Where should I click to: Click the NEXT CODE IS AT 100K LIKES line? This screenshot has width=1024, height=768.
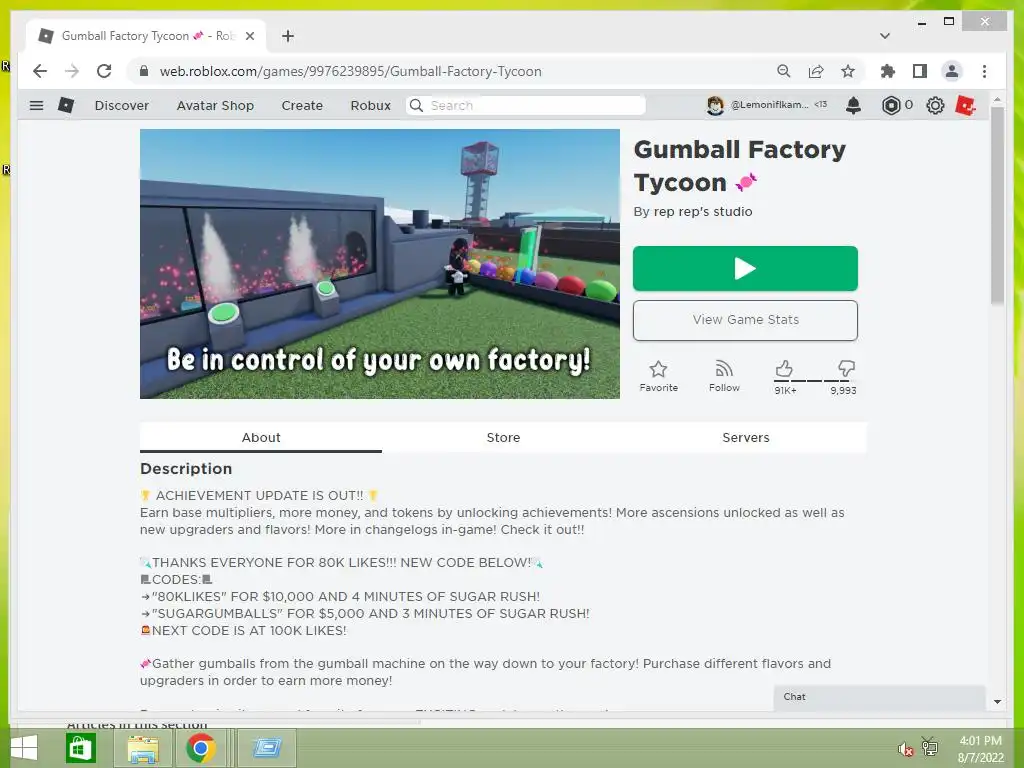tap(244, 630)
